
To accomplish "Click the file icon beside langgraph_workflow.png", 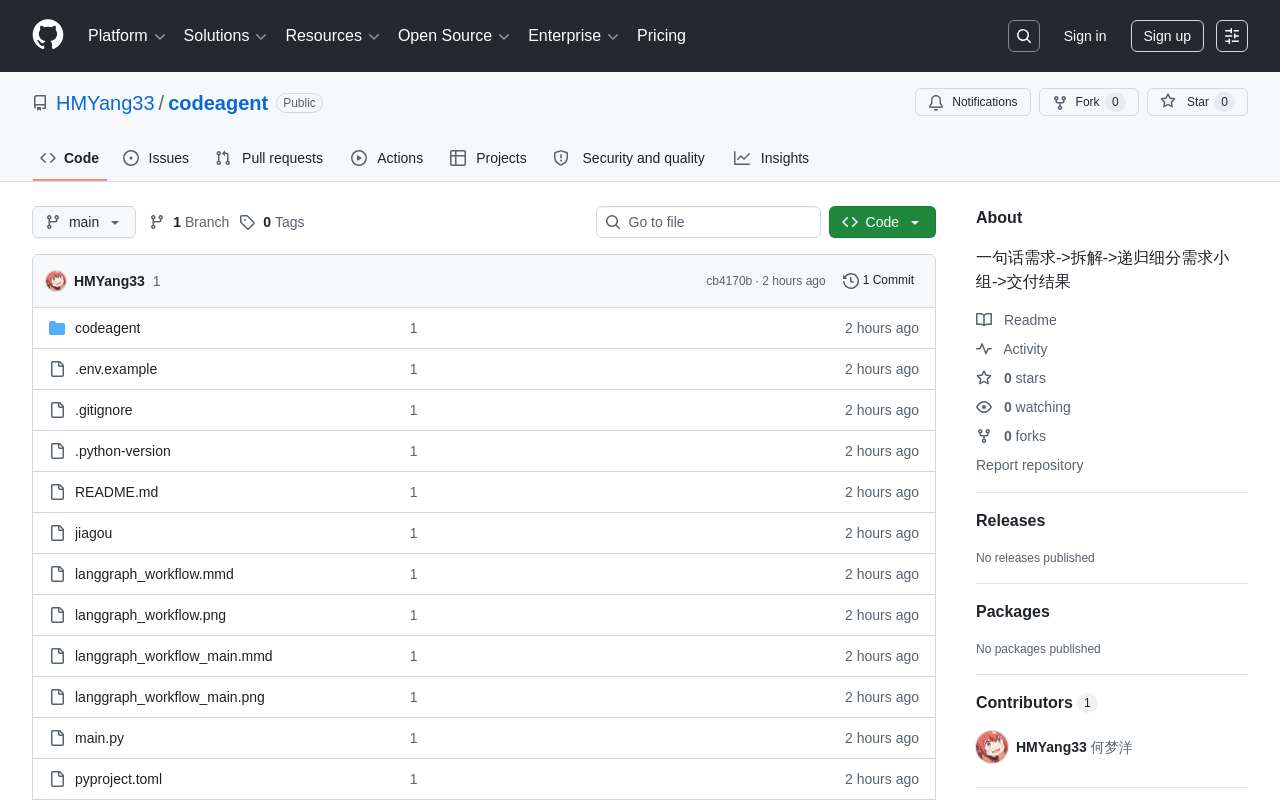I will (x=57, y=615).
